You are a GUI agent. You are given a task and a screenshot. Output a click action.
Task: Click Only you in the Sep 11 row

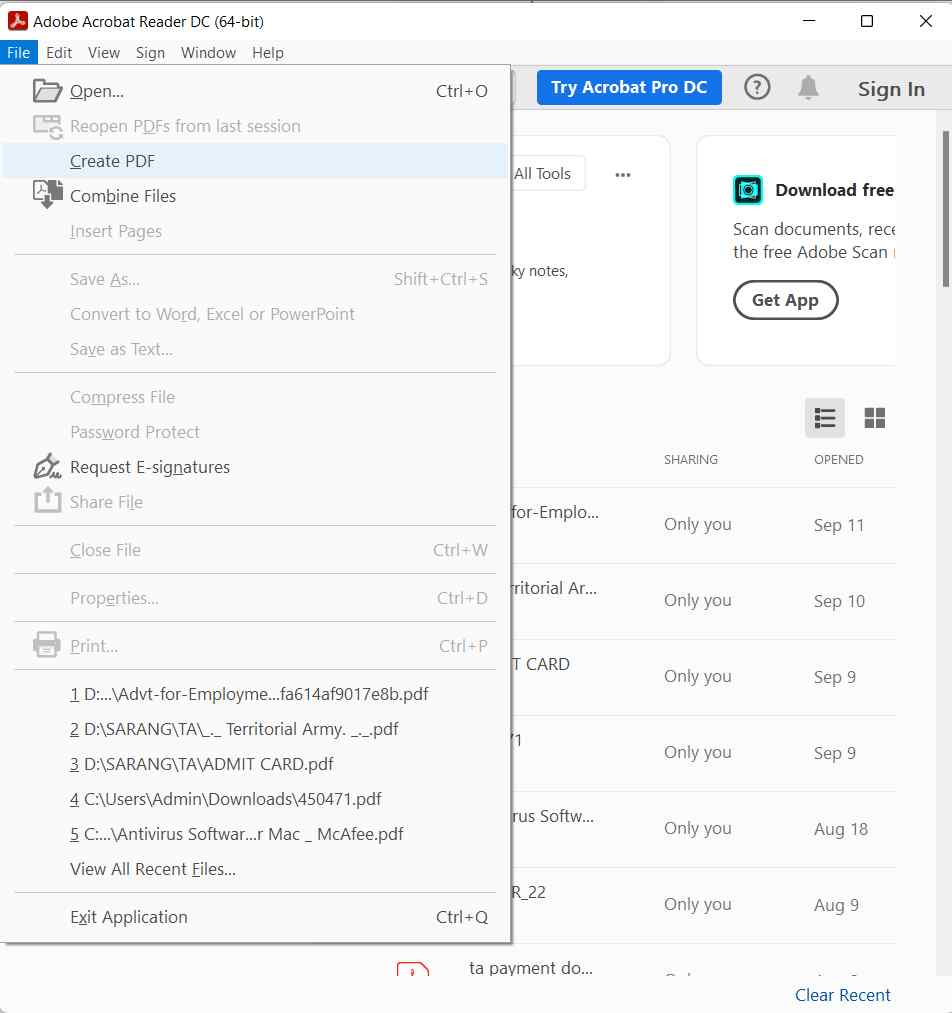698,524
